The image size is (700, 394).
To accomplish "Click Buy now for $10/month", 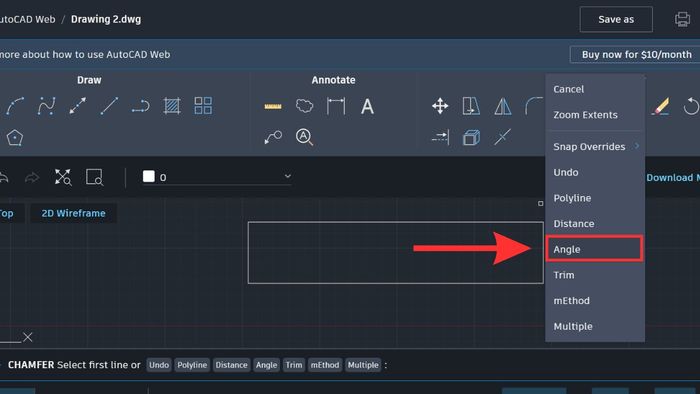I will click(x=636, y=54).
